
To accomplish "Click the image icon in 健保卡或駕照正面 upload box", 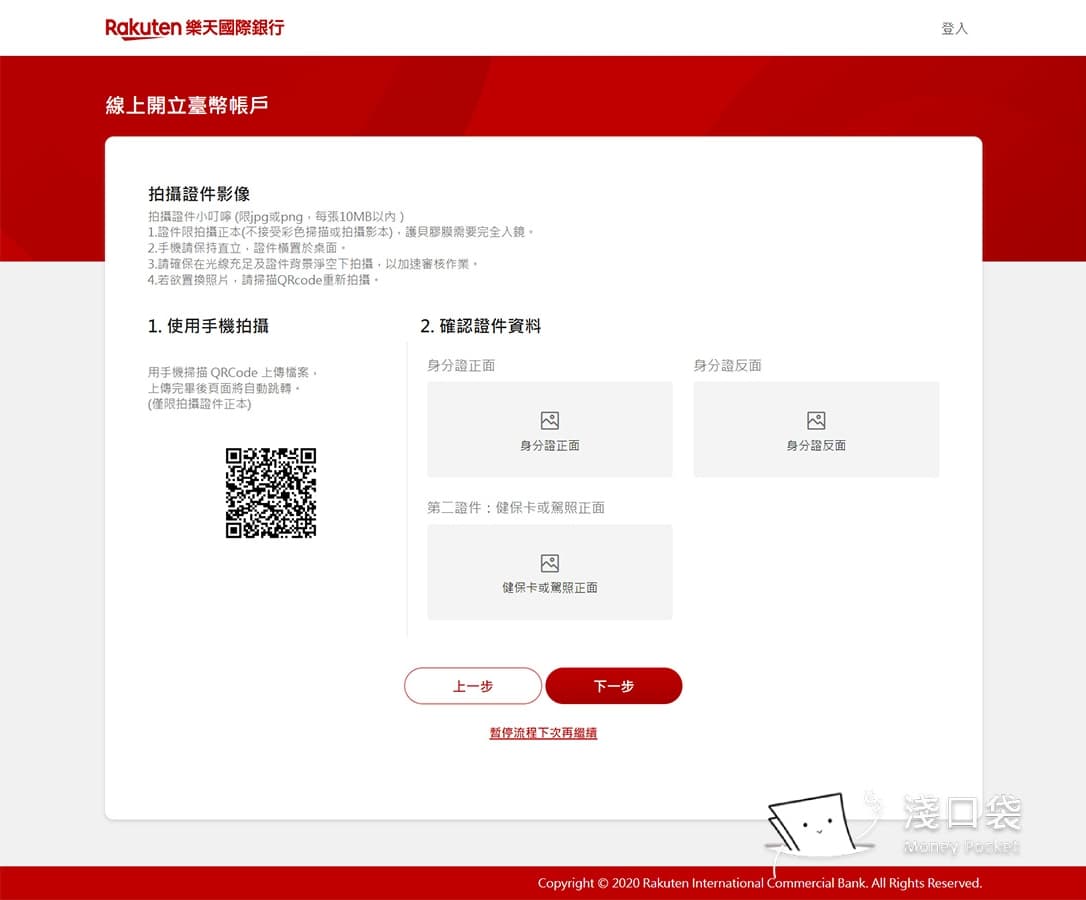I will 549,563.
